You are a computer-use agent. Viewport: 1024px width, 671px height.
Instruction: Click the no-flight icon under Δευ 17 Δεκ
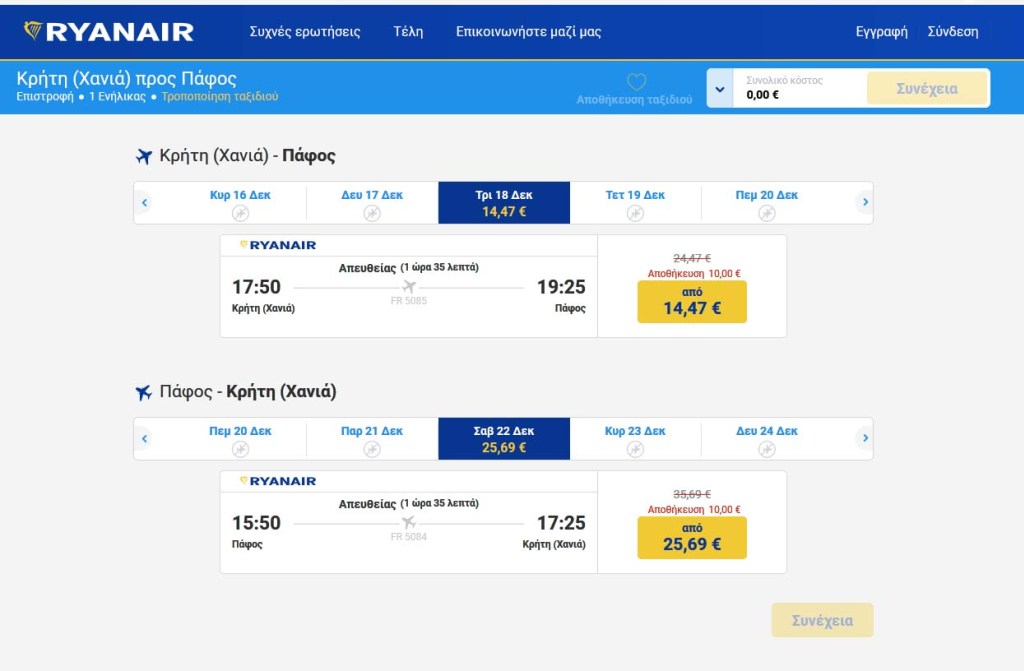pos(372,213)
